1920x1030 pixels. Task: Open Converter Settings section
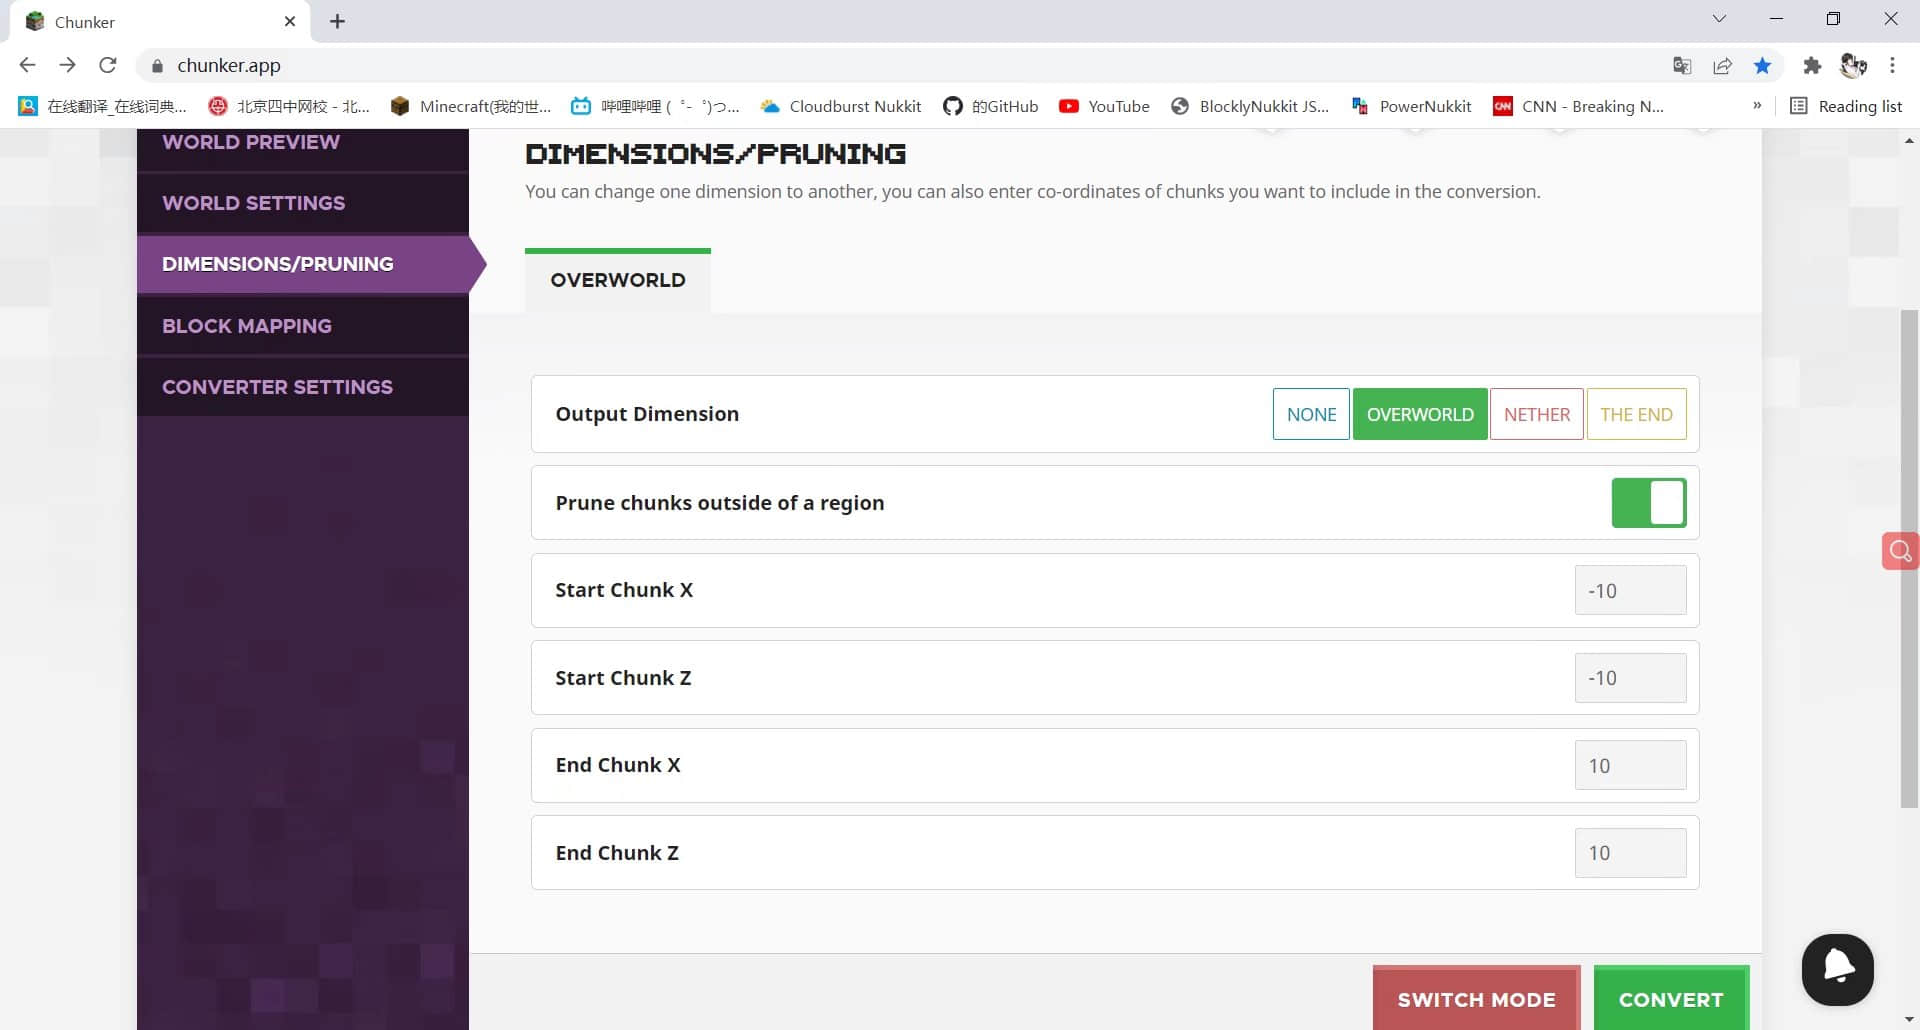point(303,387)
